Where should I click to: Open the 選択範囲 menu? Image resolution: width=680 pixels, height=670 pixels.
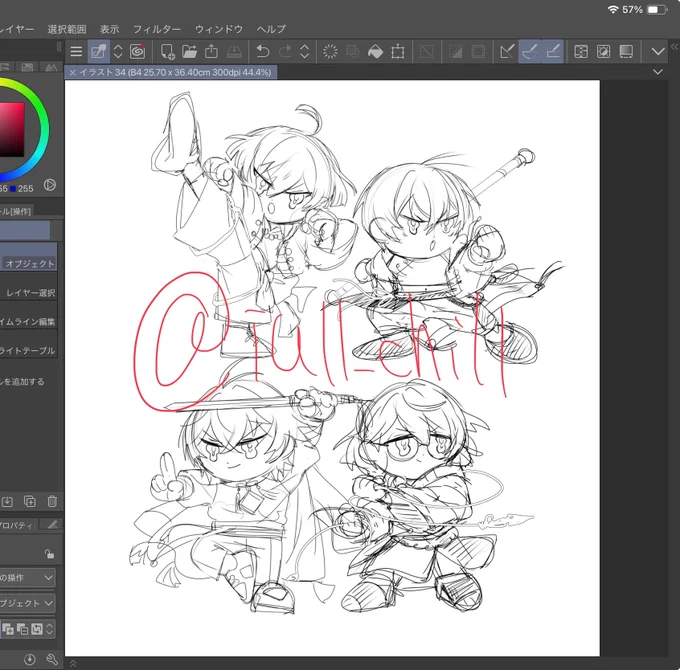pos(67,29)
